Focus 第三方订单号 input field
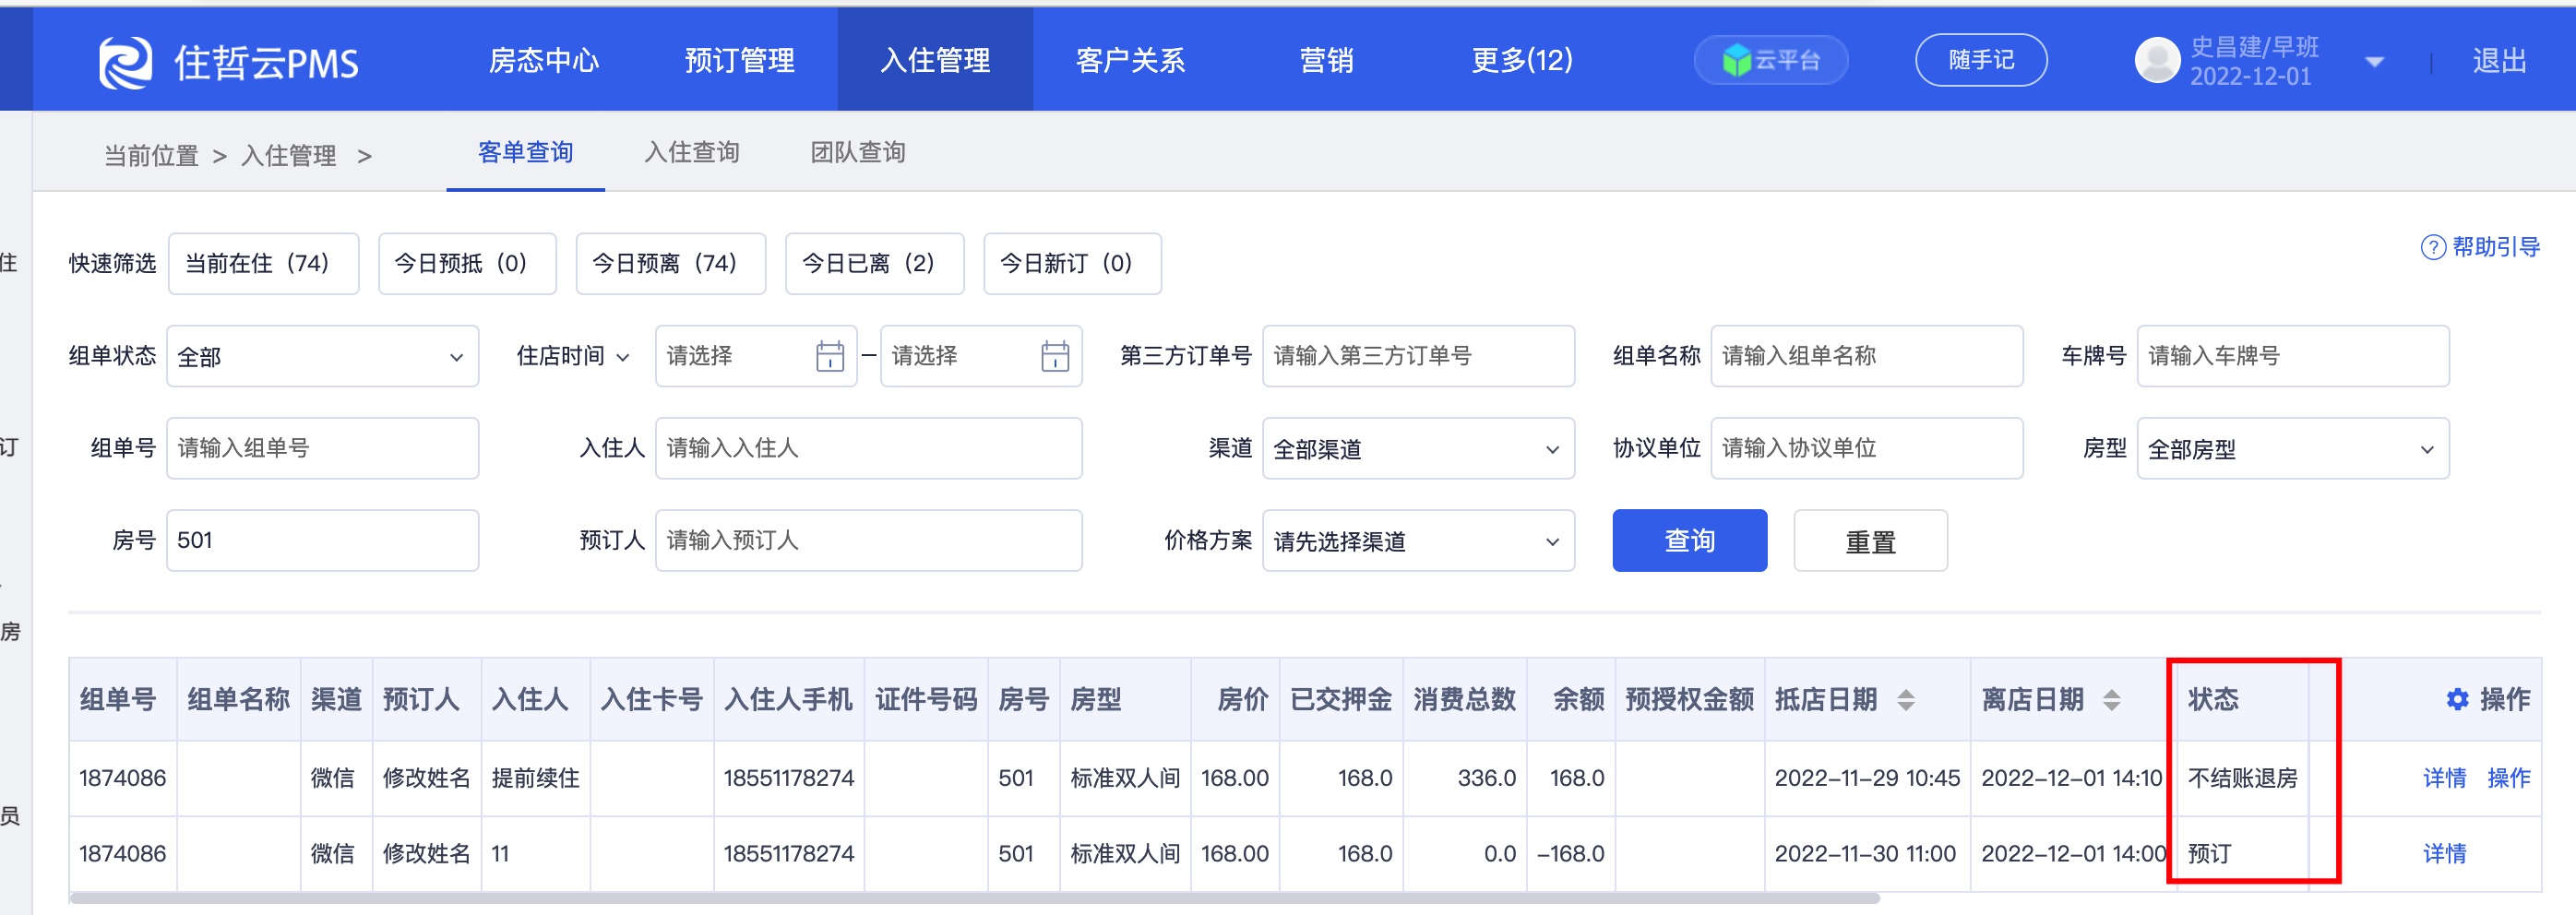The image size is (2576, 915). click(1418, 356)
